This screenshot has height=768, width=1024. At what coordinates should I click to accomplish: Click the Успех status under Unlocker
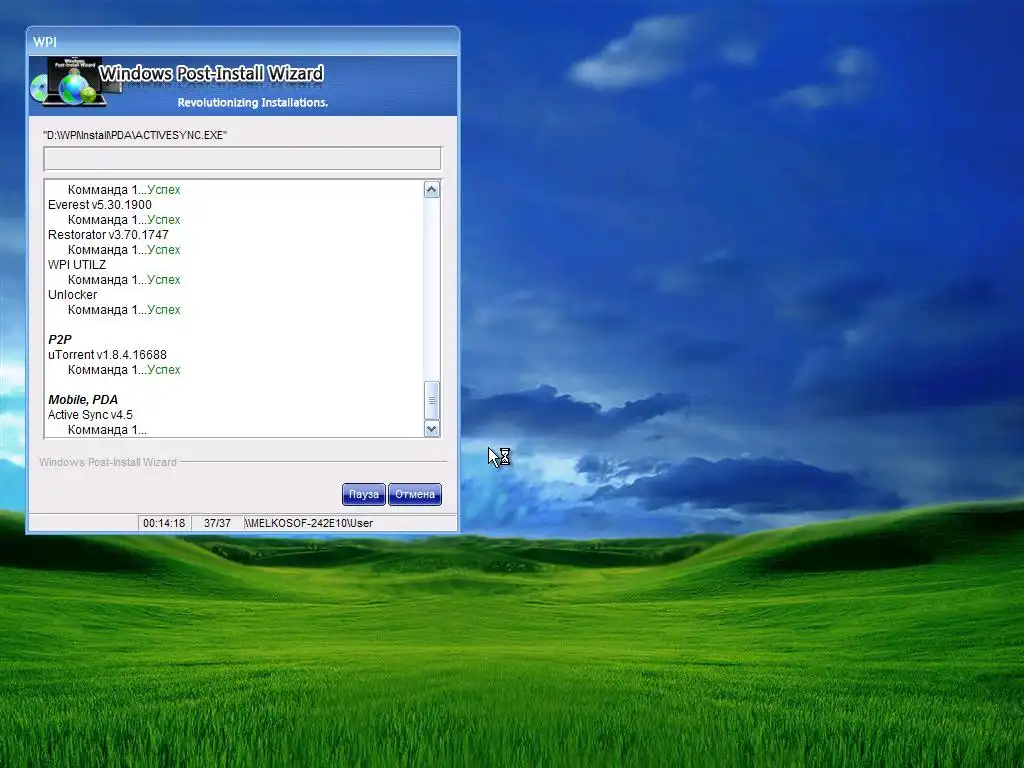164,310
